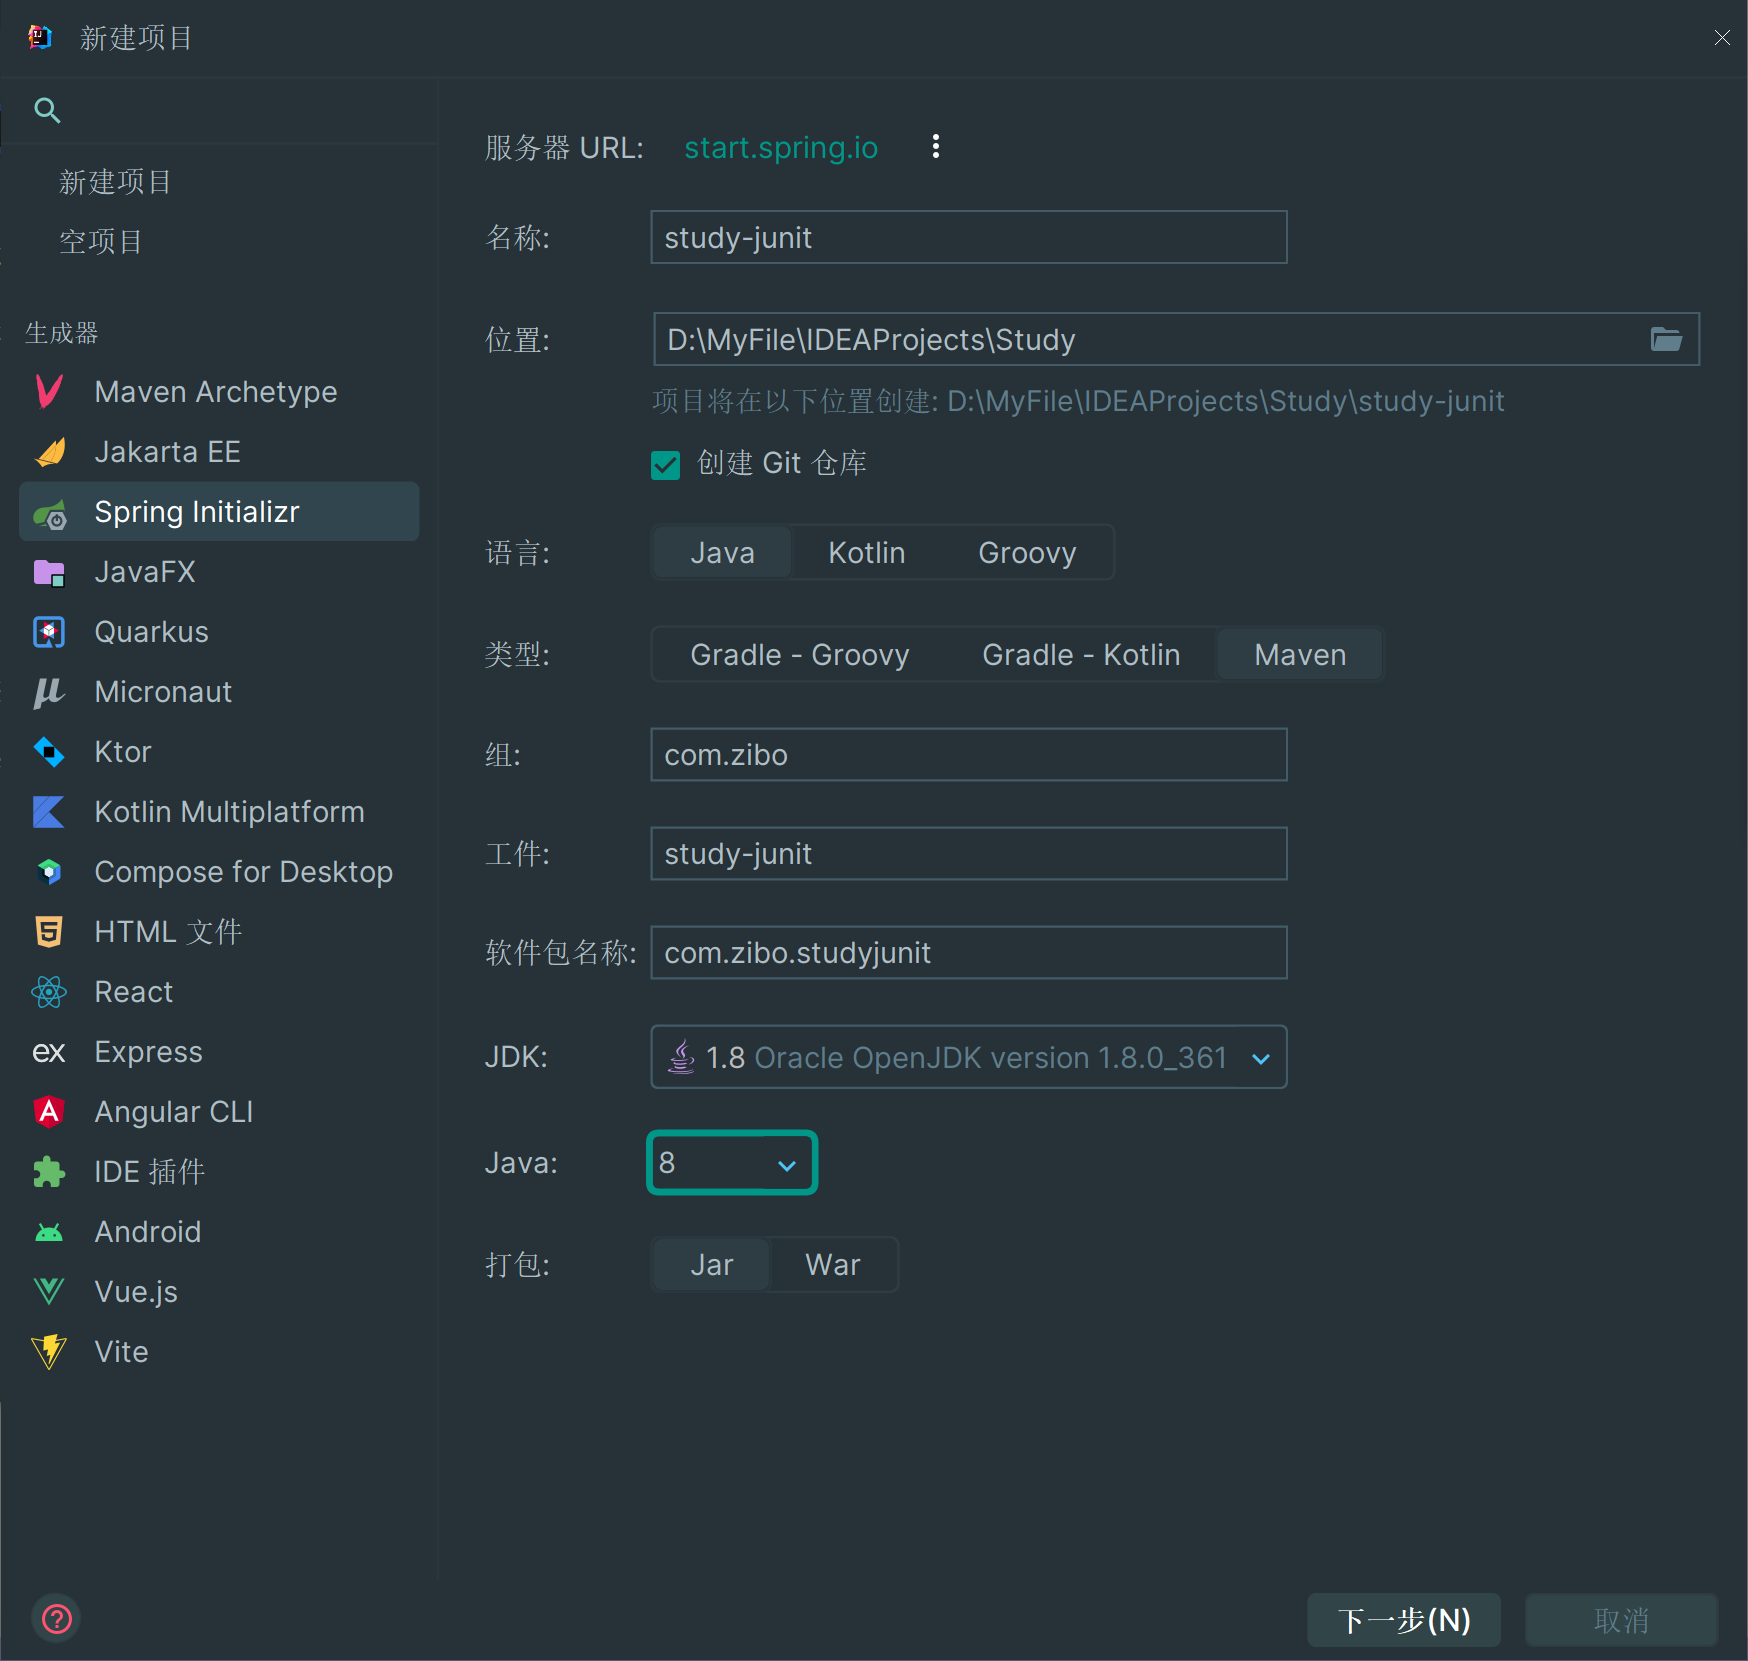
Task: Select the JavaFX generator label
Action: pos(145,572)
